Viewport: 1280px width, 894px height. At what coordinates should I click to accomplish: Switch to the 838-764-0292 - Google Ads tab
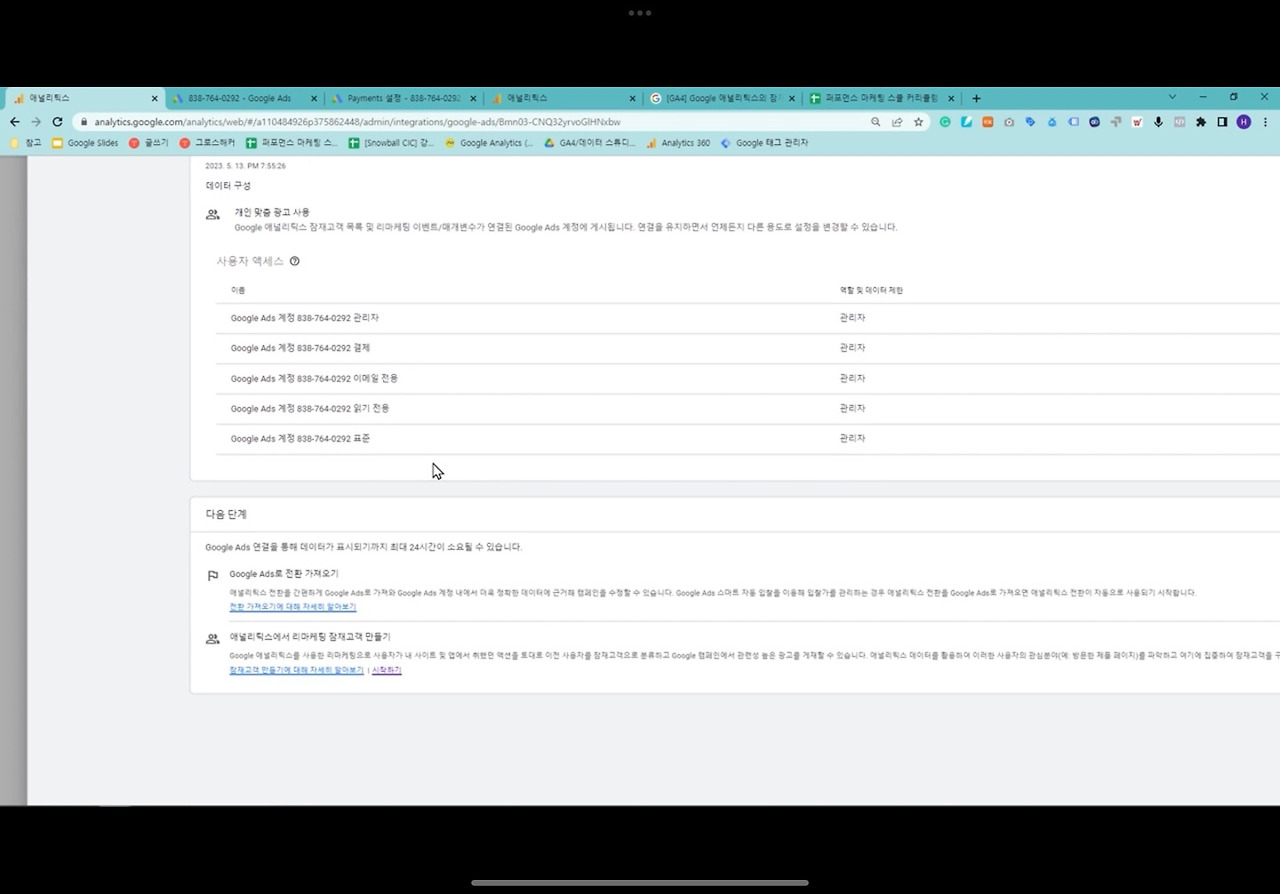point(239,98)
